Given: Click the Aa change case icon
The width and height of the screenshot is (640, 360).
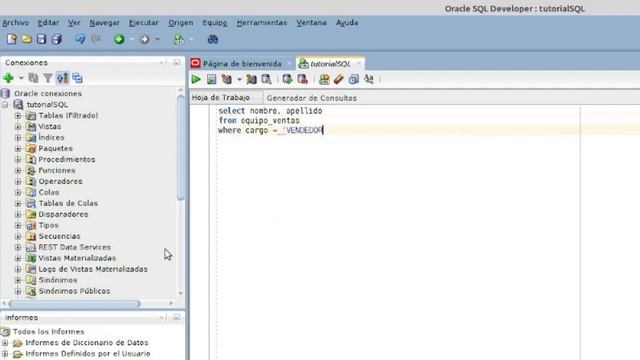Looking at the screenshot, I should tap(369, 78).
